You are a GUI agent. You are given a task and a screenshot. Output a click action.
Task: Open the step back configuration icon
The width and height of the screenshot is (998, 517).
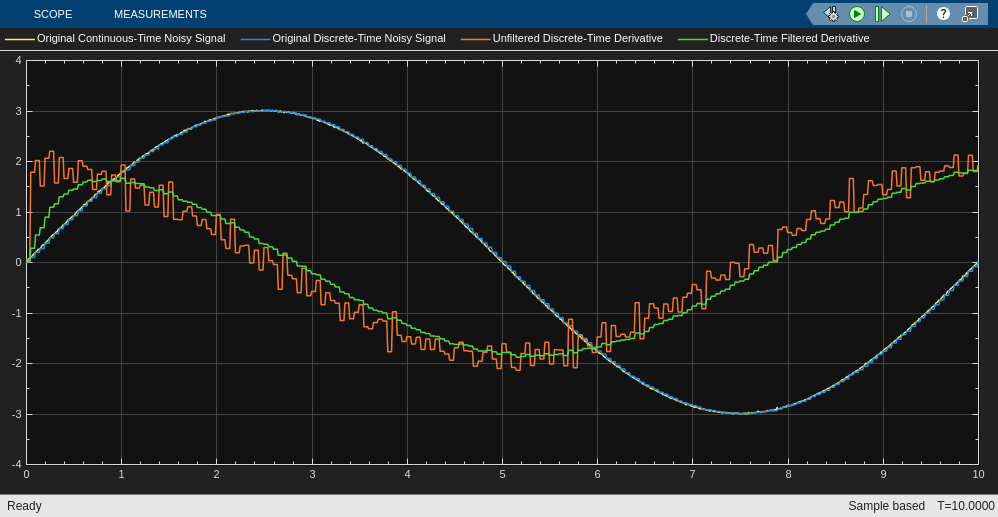click(831, 14)
